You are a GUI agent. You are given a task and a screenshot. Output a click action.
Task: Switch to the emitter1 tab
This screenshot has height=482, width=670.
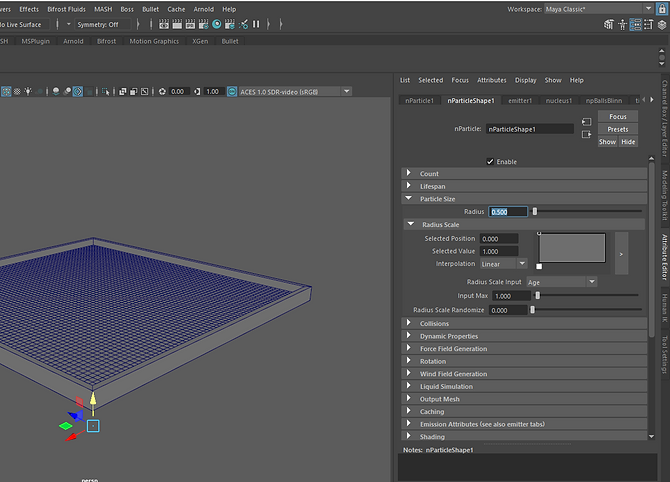520,100
